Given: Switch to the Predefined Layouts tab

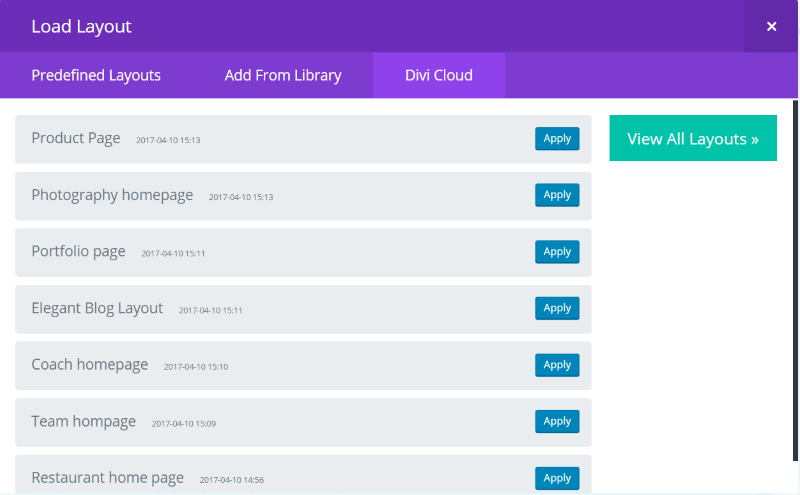Looking at the screenshot, I should tap(96, 75).
